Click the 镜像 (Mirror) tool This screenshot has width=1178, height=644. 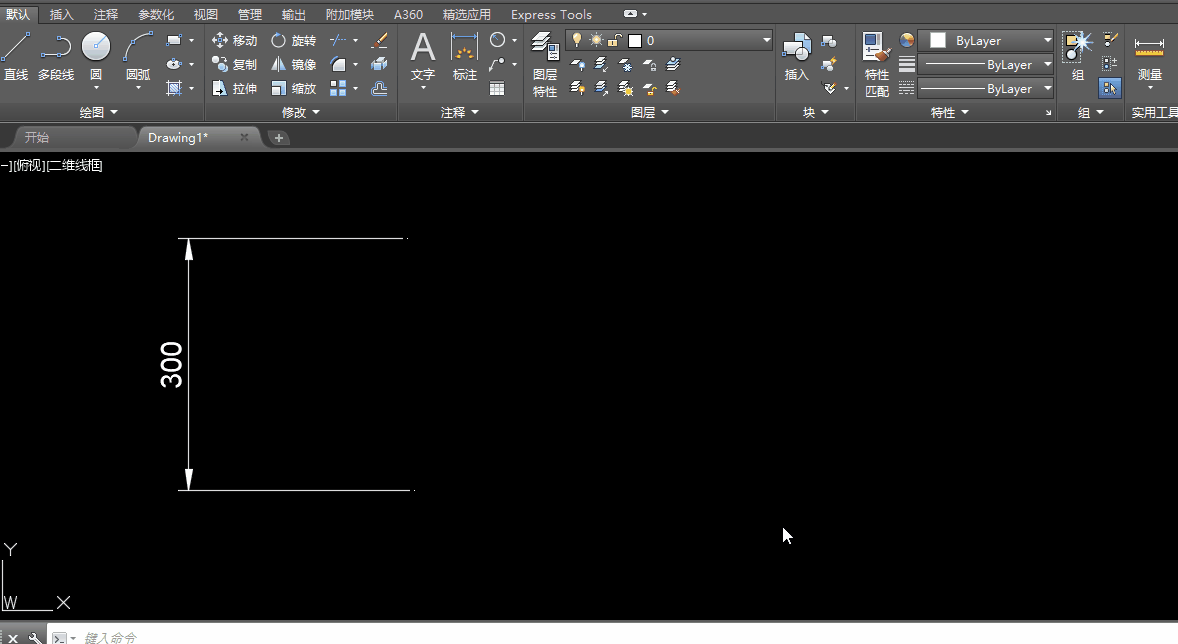point(294,65)
